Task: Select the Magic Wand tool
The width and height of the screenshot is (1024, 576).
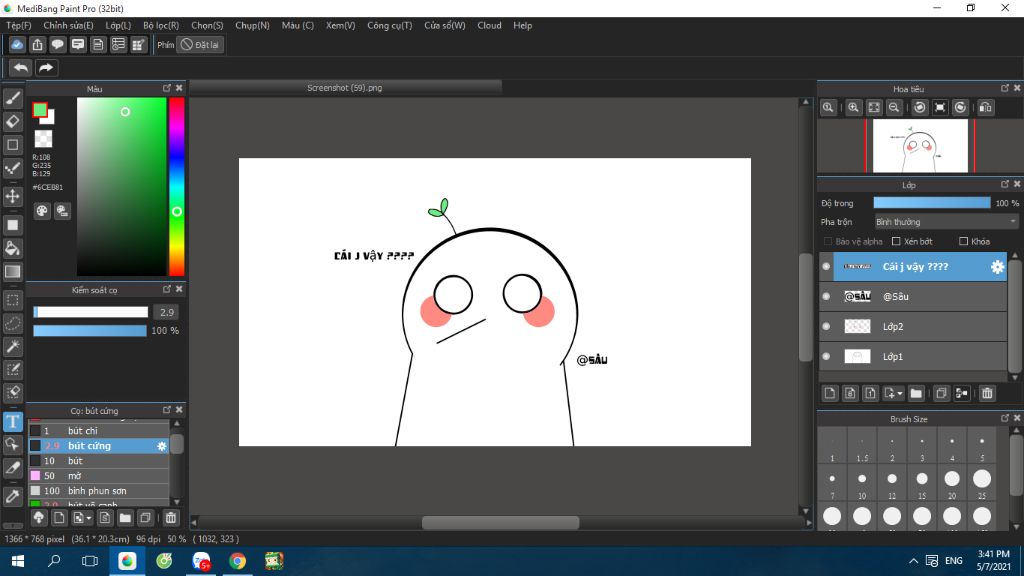Action: tap(12, 346)
